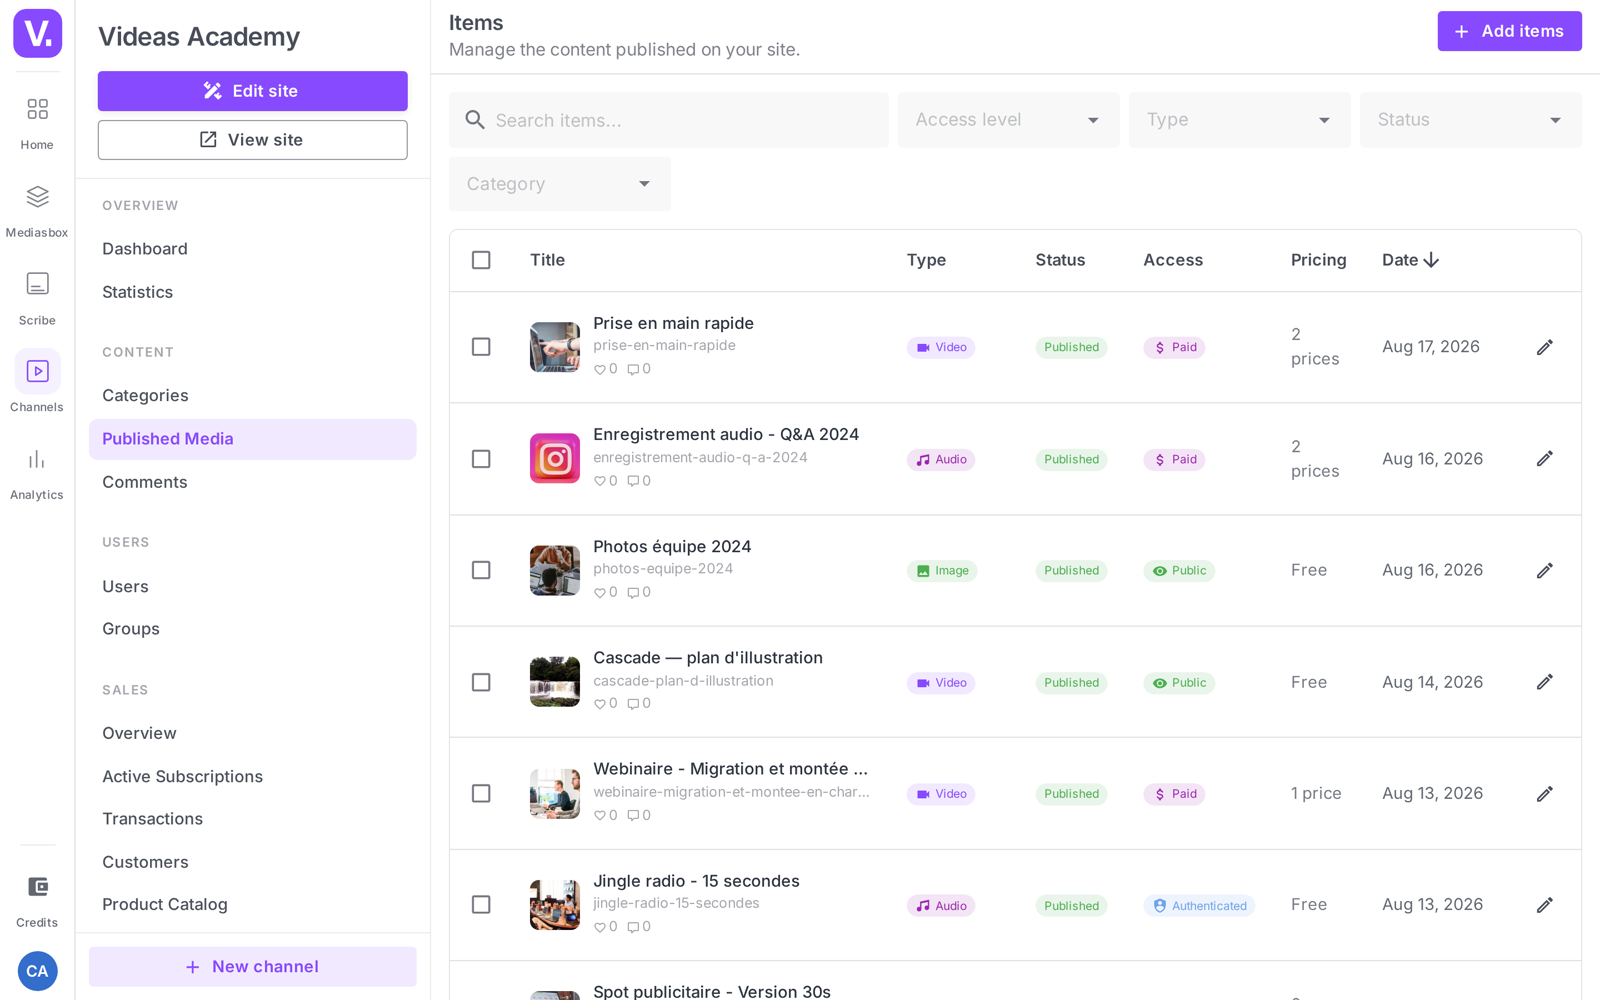The image size is (1600, 1000).
Task: Click the New channel button
Action: [252, 967]
